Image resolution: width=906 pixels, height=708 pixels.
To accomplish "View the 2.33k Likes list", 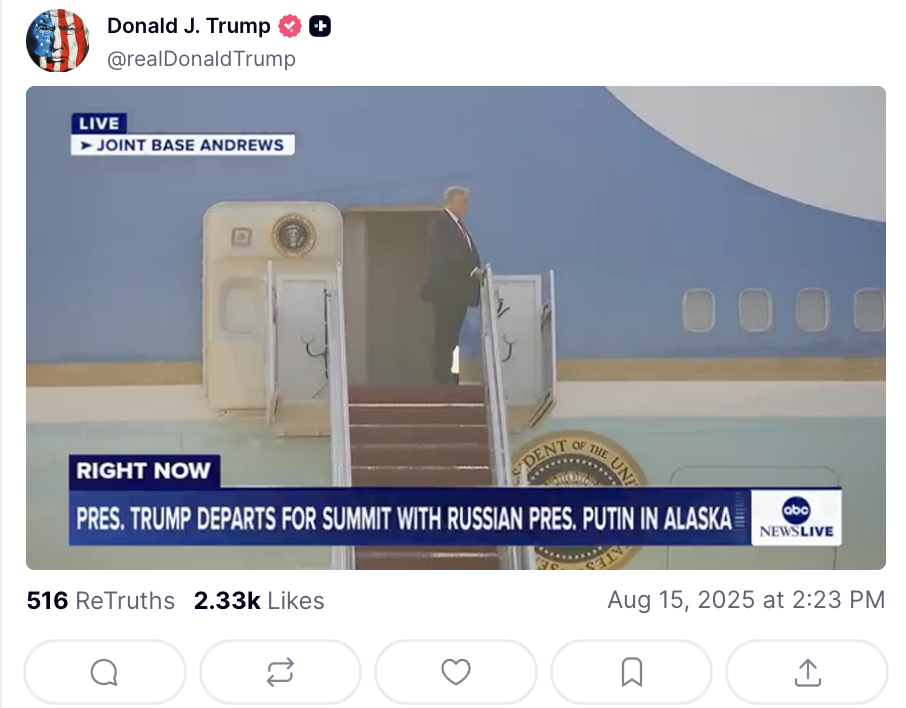I will 259,600.
